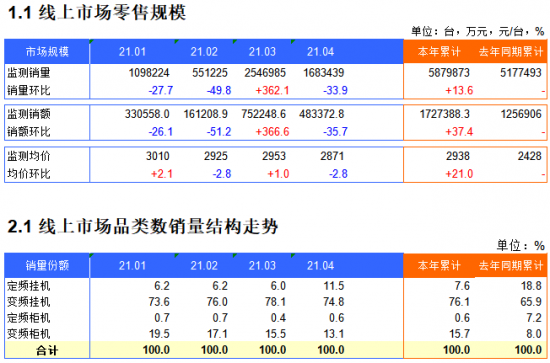
Task: Select the cumulative average price 2938
Action: point(458,156)
